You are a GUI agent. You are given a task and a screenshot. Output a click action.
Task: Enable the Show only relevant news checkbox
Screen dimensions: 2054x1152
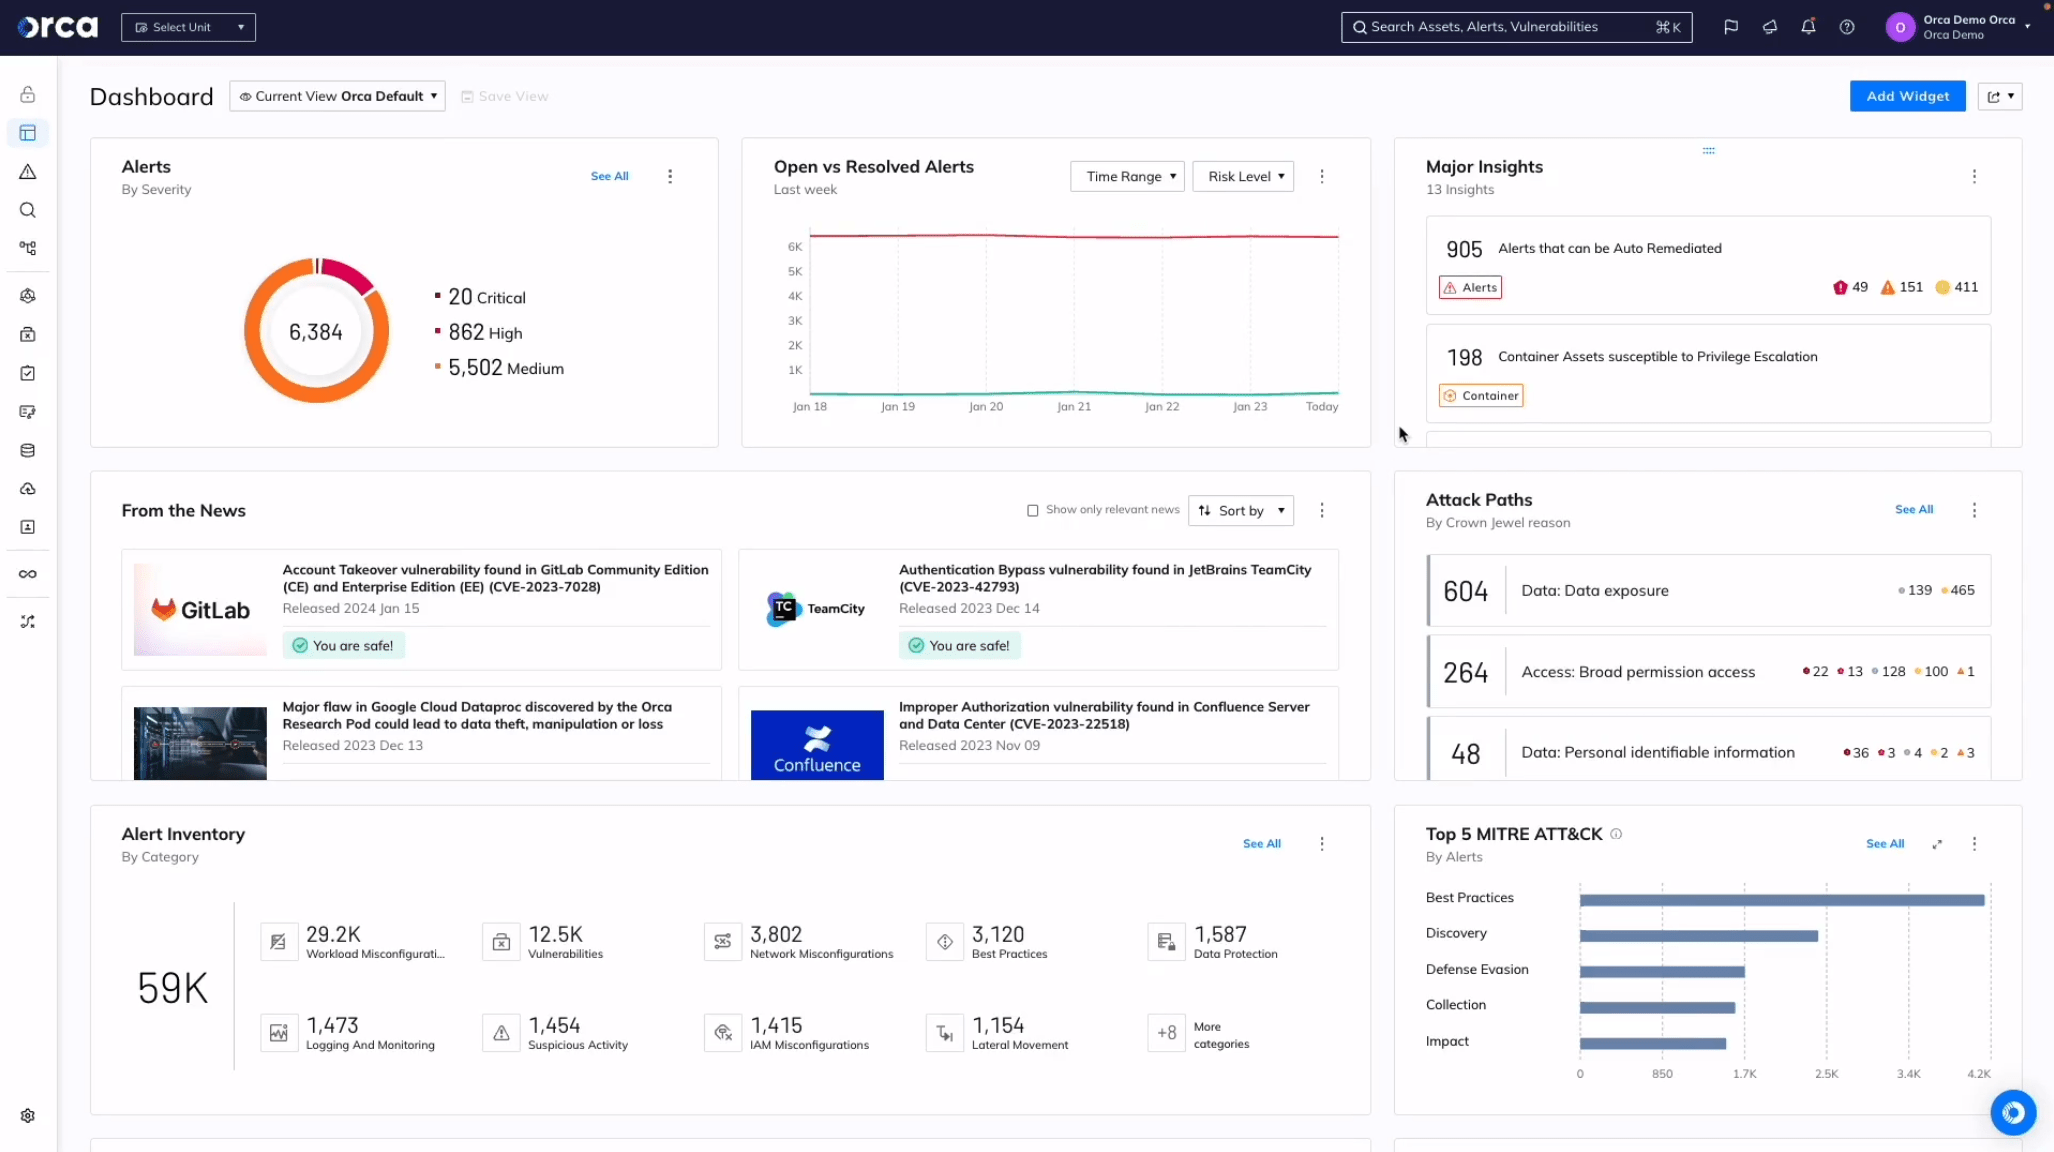(1032, 510)
